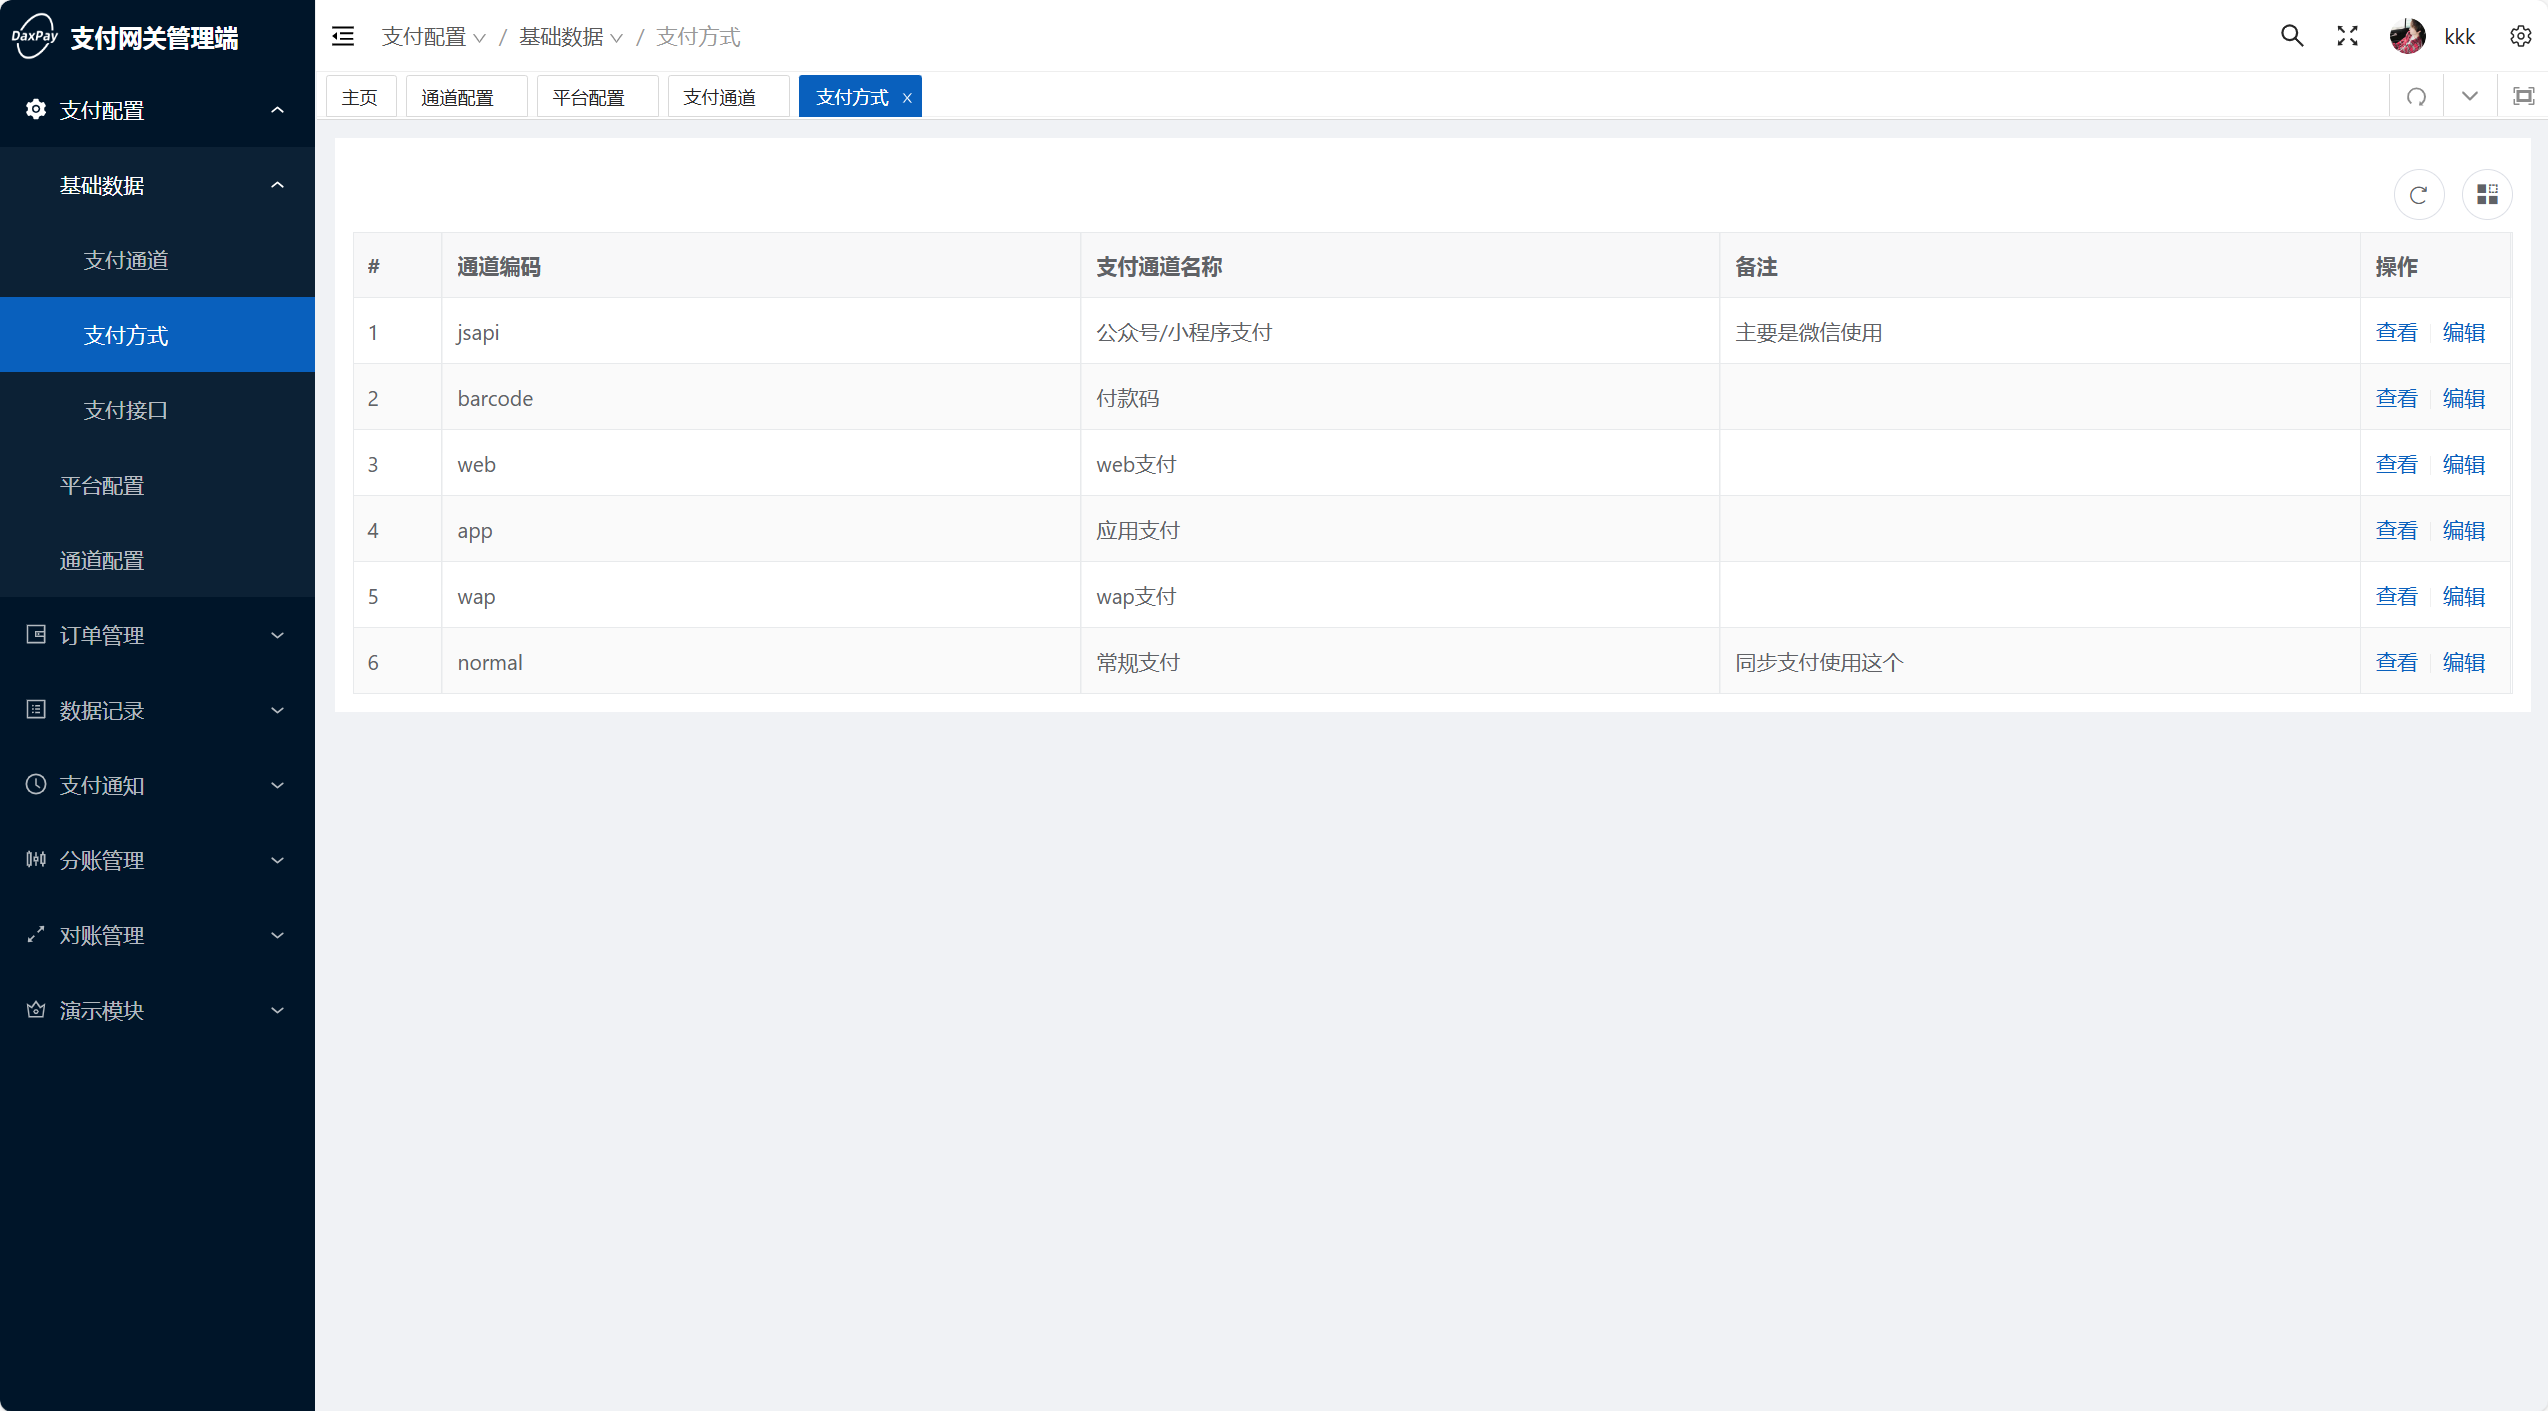Close the 支付方式 tab
The height and width of the screenshot is (1411, 2548).
pos(907,98)
